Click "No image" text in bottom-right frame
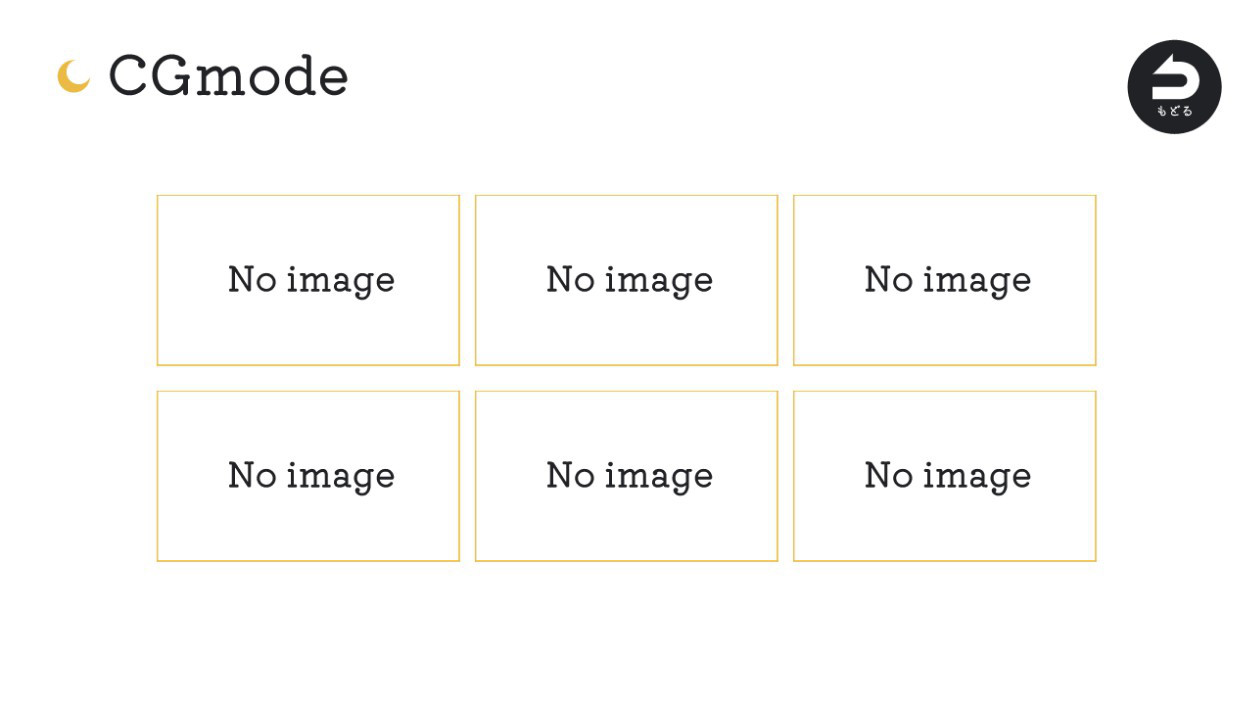This screenshot has width=1253, height=704. (947, 476)
